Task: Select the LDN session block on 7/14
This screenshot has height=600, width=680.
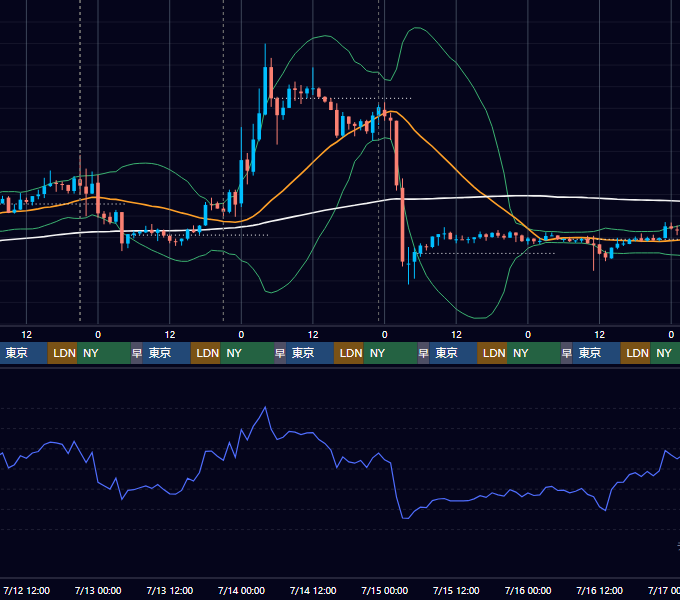Action: click(x=349, y=353)
